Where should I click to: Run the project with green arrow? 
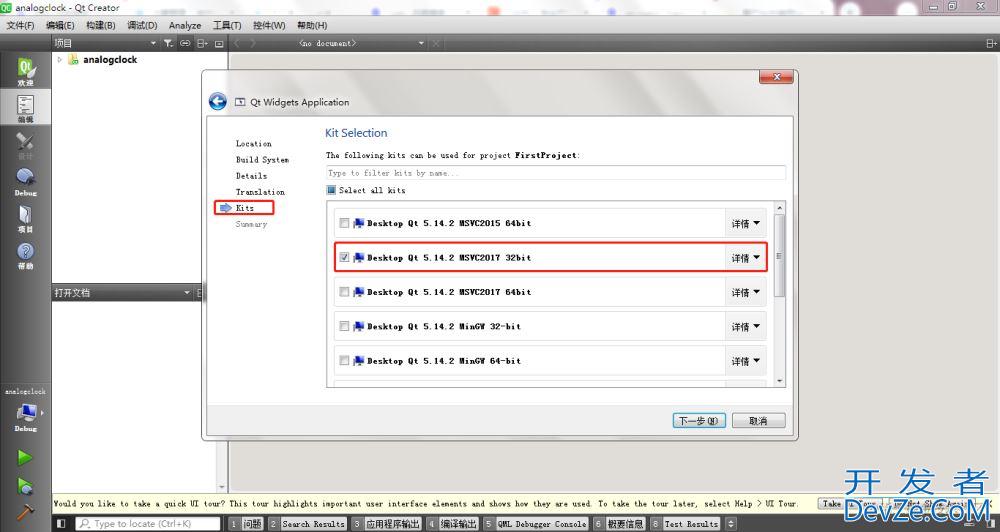pyautogui.click(x=25, y=457)
